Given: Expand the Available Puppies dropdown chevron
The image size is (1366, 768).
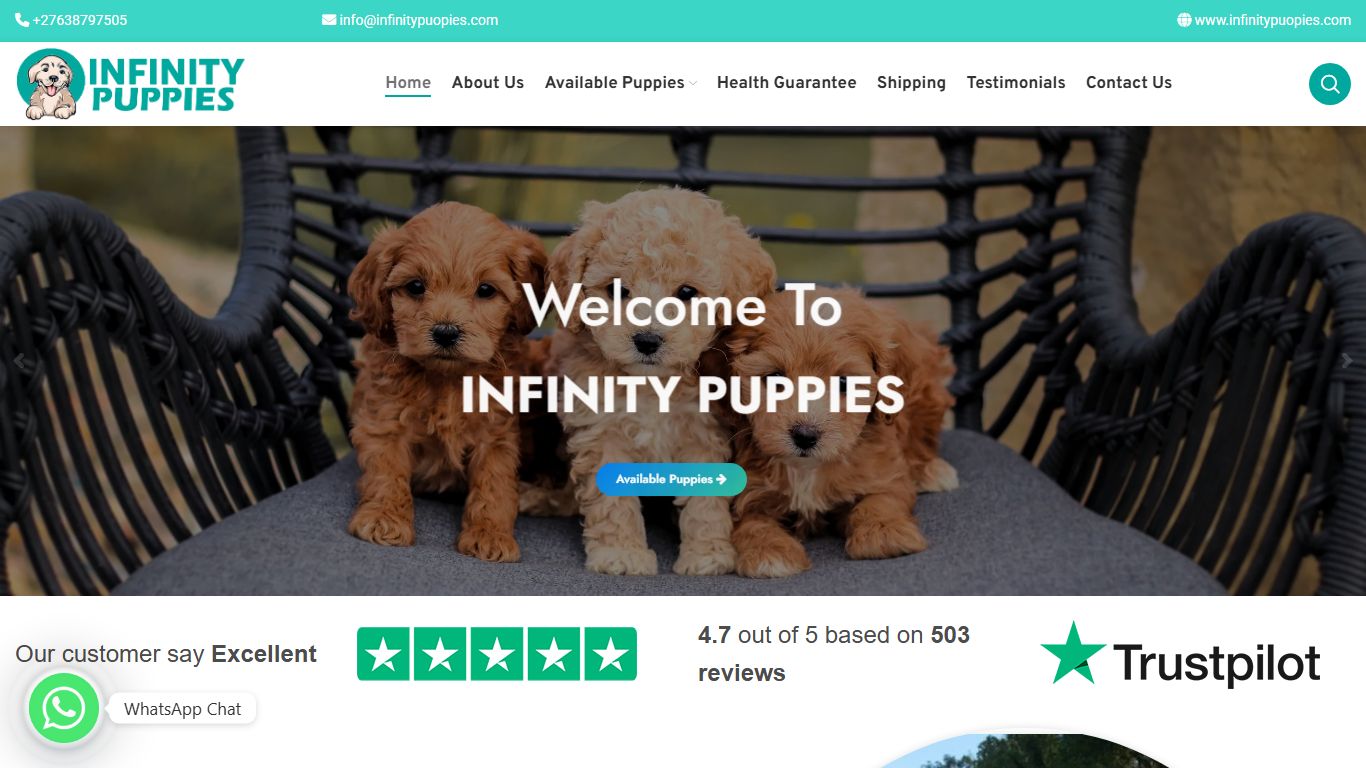Looking at the screenshot, I should [x=693, y=83].
